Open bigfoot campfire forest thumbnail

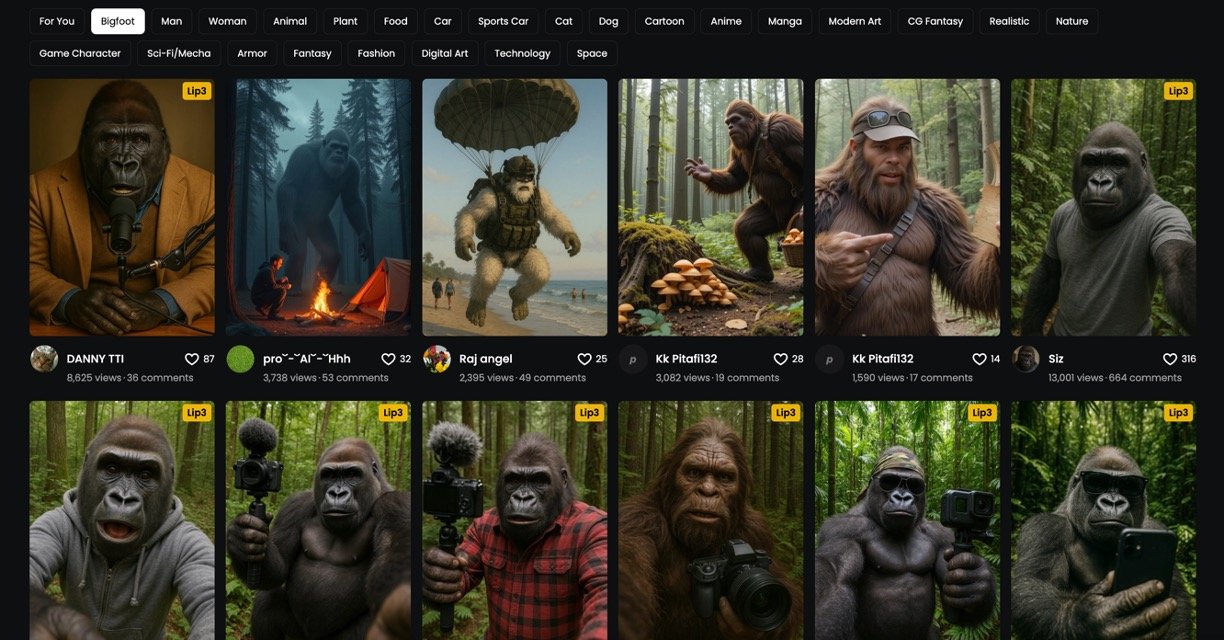click(x=318, y=207)
